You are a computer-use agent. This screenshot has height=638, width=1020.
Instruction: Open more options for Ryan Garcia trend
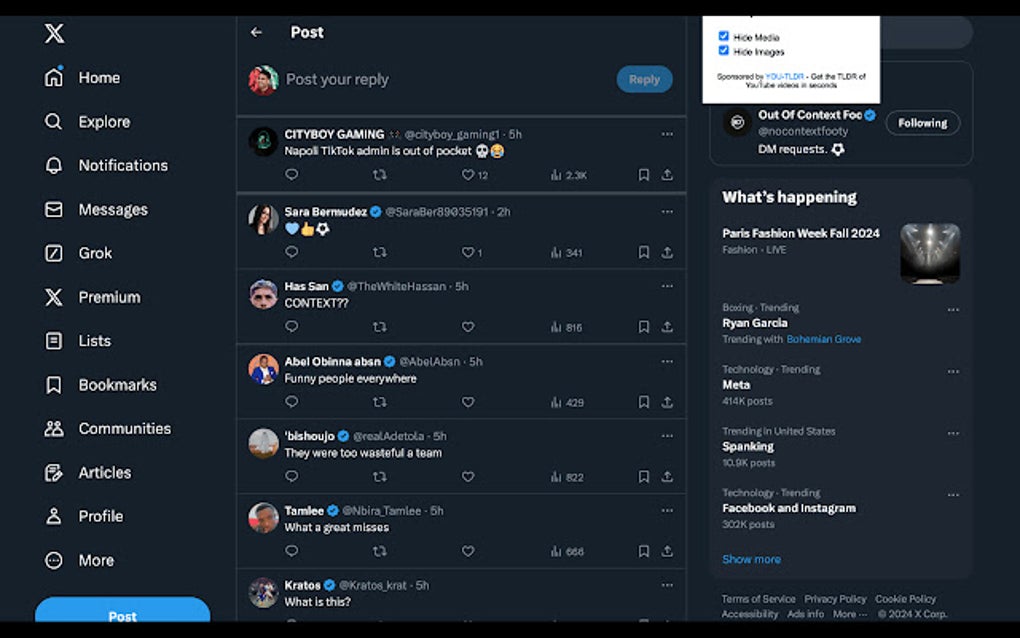click(952, 310)
